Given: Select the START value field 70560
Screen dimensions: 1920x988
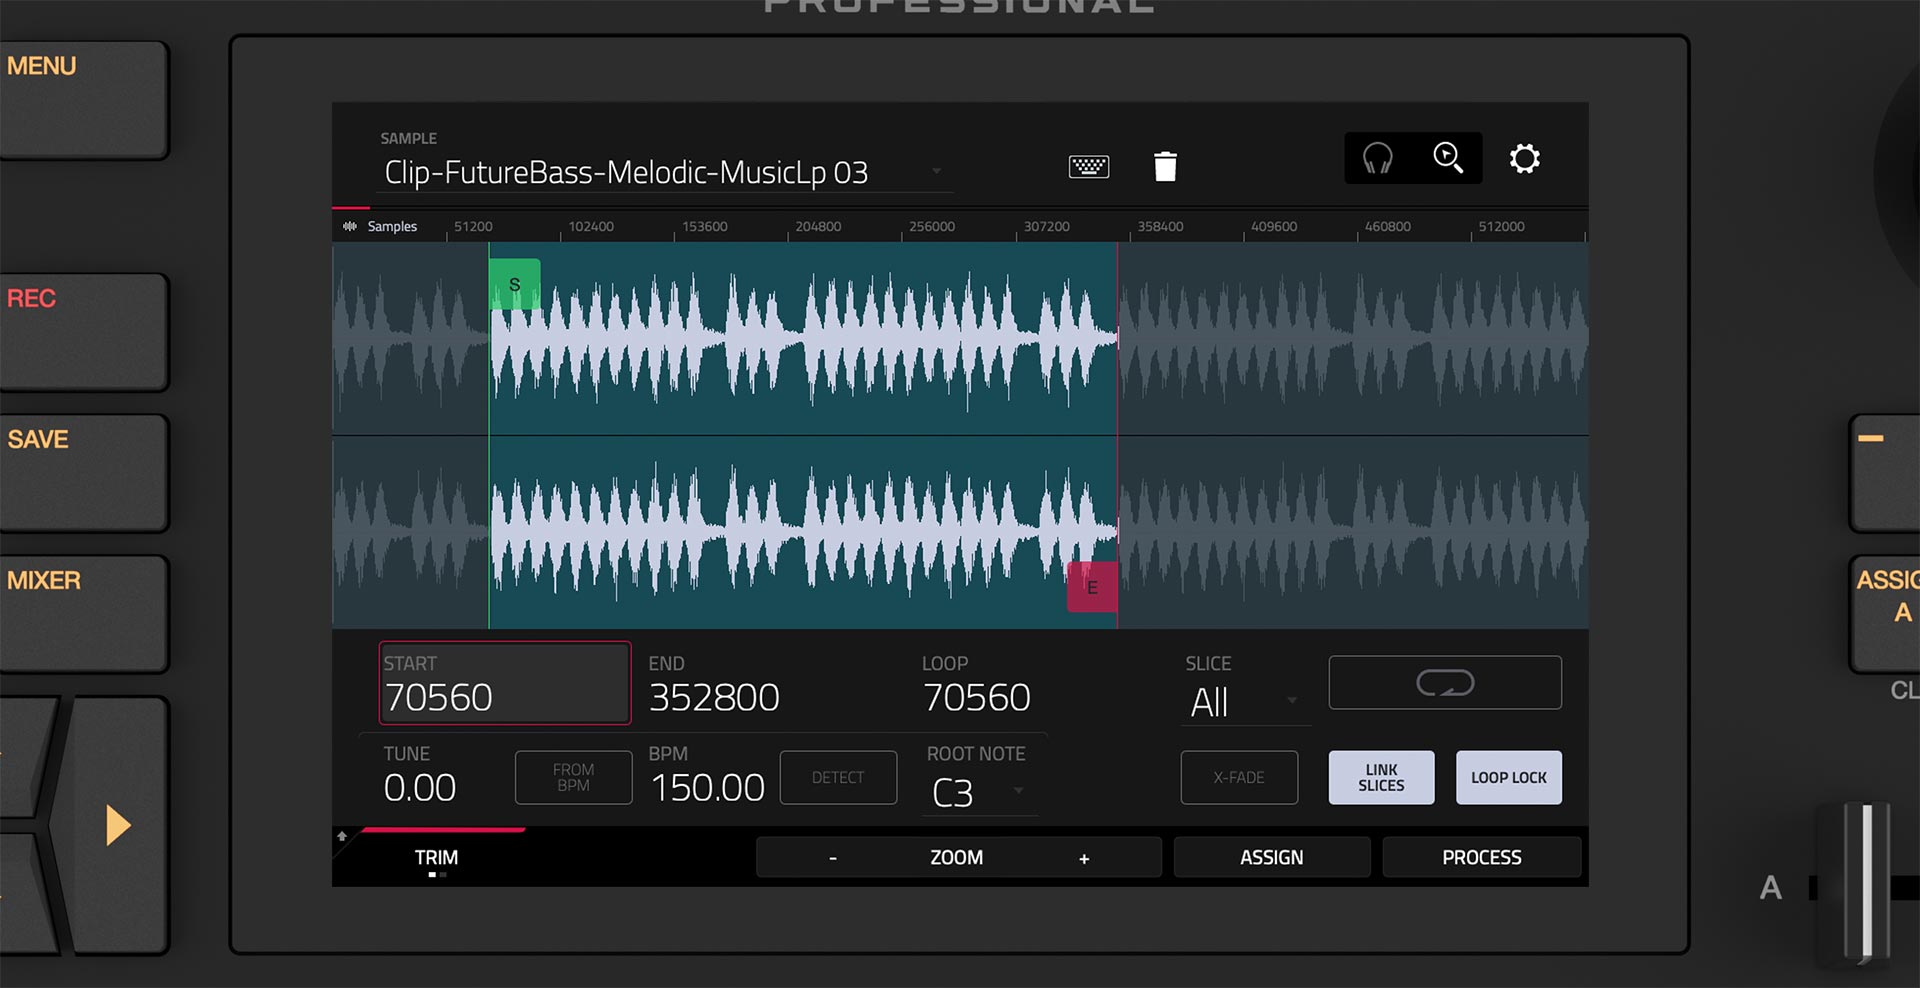Looking at the screenshot, I should 504,684.
